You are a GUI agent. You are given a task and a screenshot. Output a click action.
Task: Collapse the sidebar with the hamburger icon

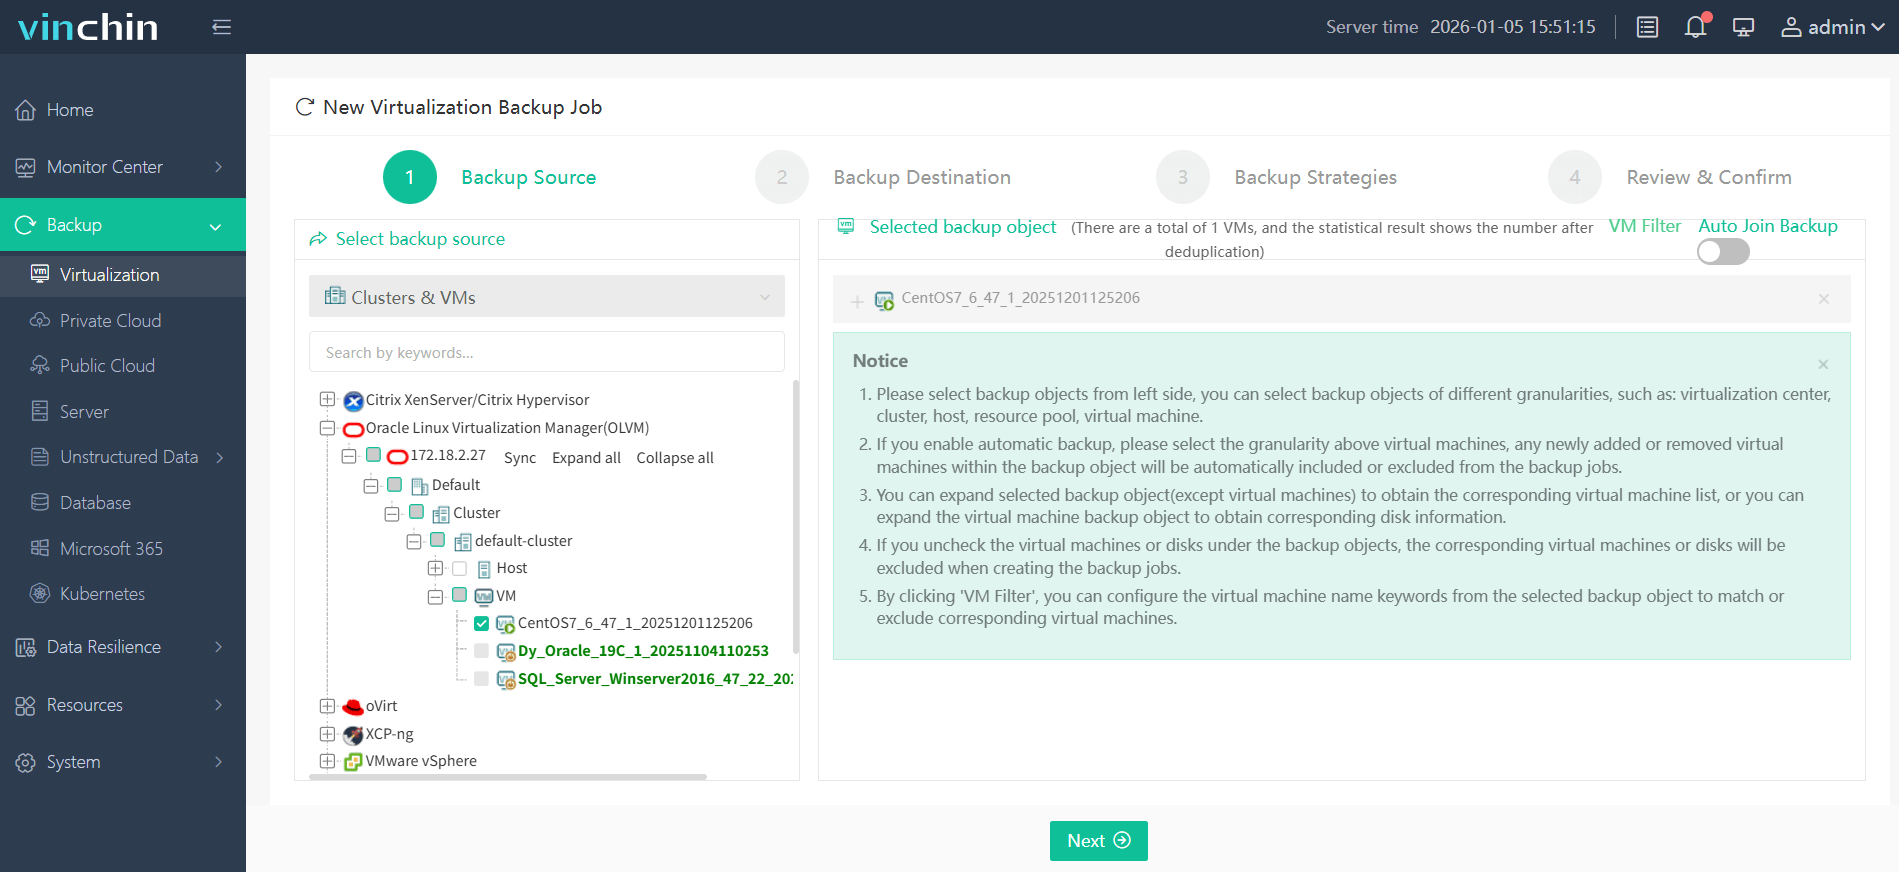click(222, 27)
